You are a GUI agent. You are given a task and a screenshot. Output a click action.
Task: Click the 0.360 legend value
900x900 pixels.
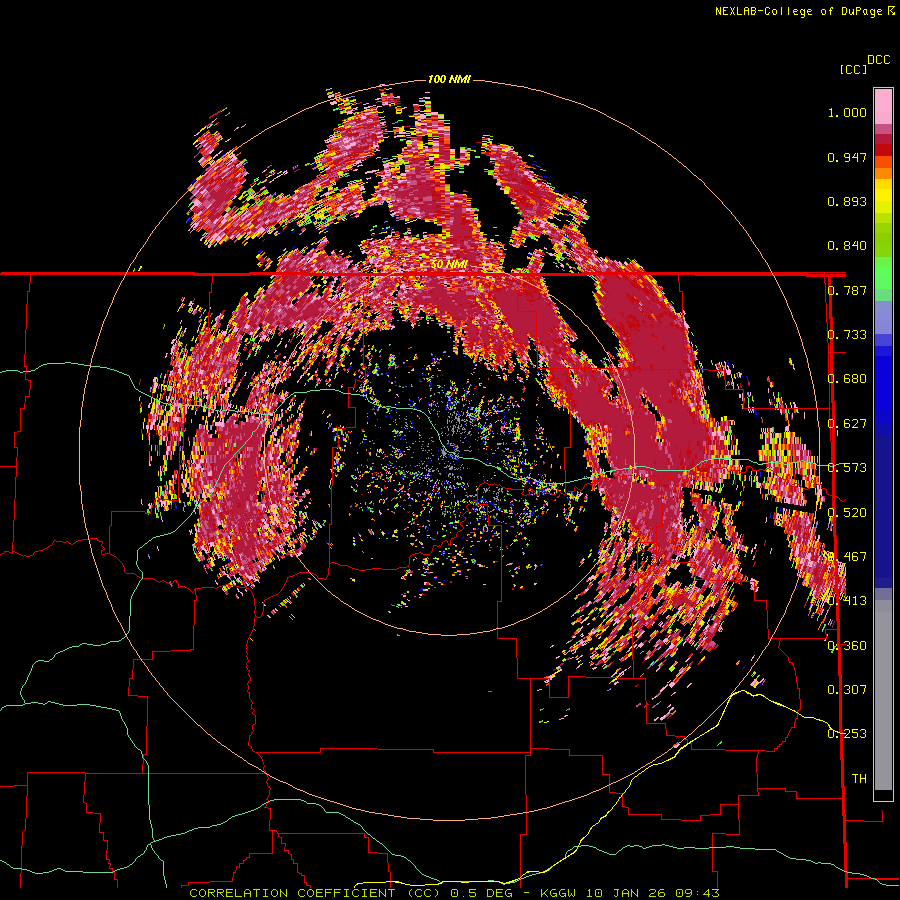tap(847, 646)
